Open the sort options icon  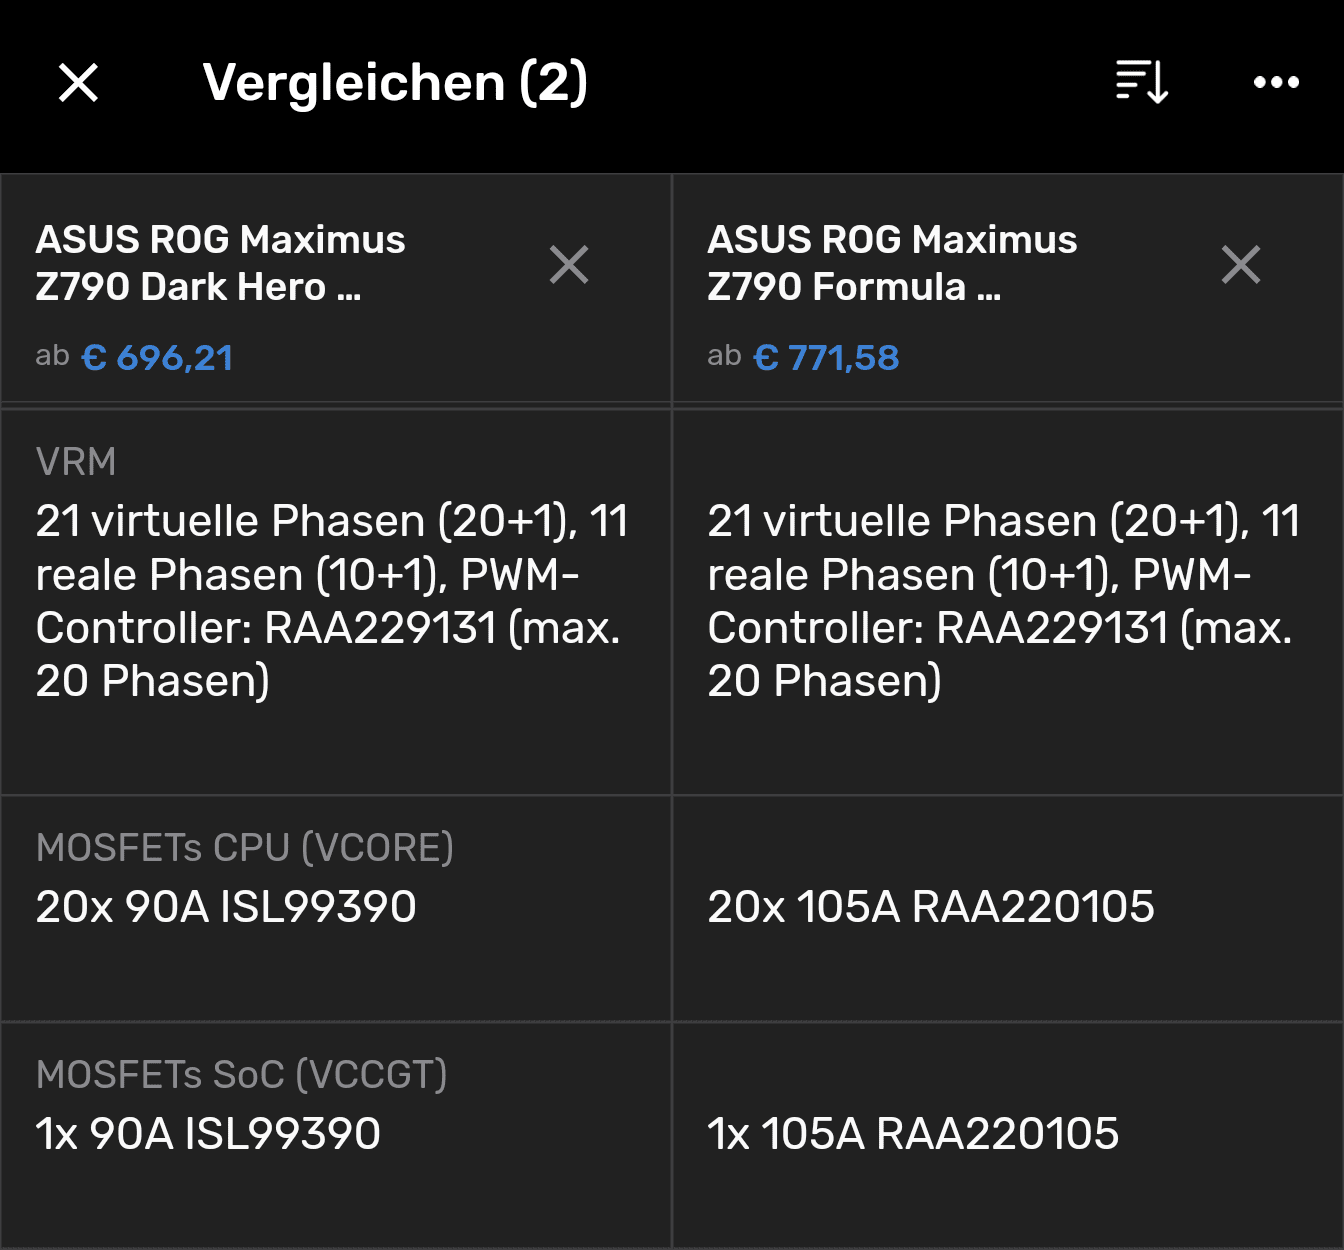pyautogui.click(x=1141, y=82)
